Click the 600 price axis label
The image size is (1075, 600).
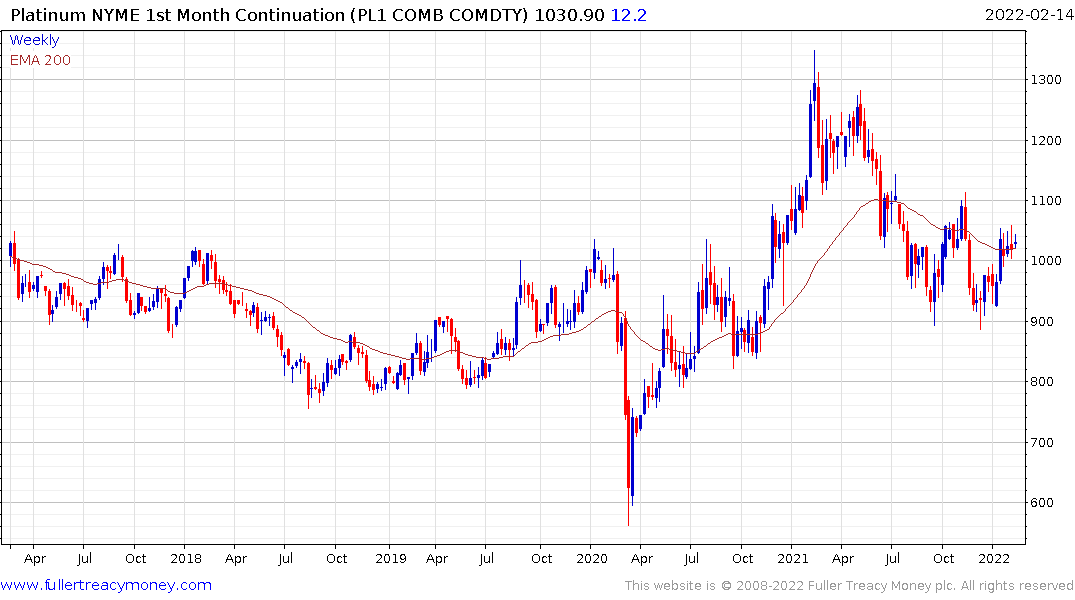(x=1043, y=503)
